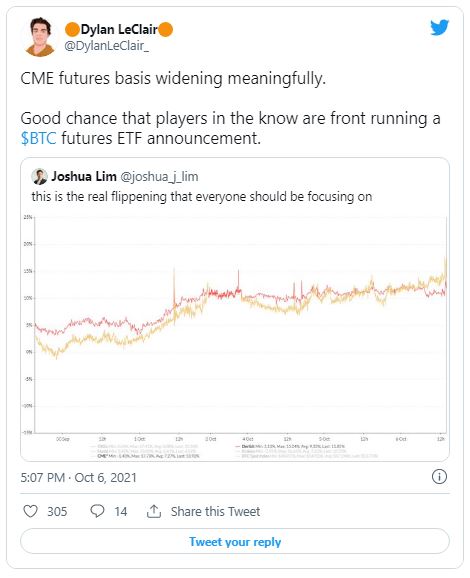This screenshot has height=578, width=470.
Task: Click the orange circle after Dylan LeClair
Action: [x=165, y=29]
